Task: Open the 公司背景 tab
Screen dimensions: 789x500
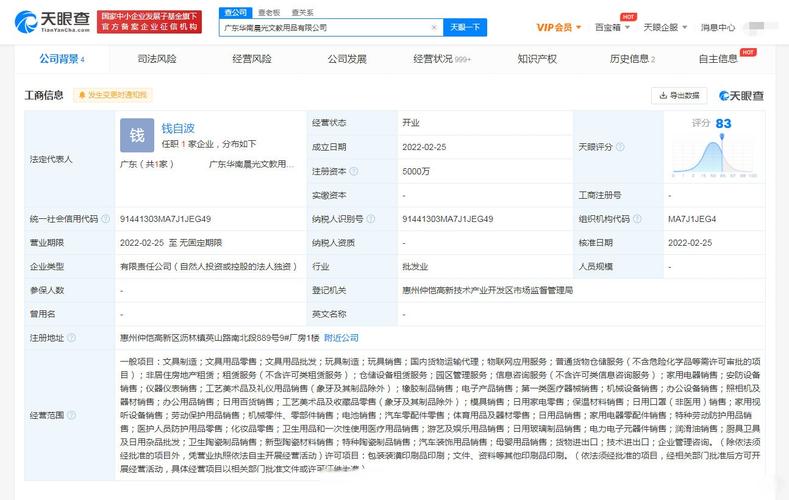Action: click(x=61, y=59)
